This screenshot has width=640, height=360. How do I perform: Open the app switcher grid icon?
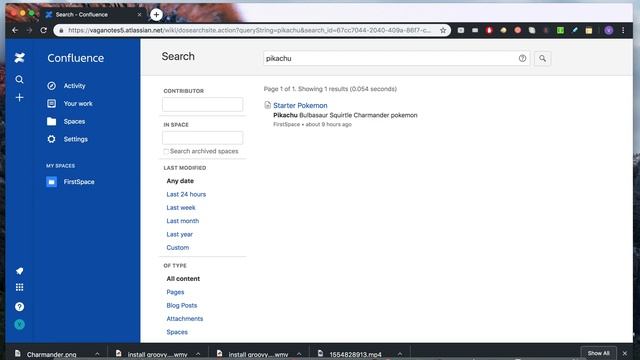pyautogui.click(x=19, y=287)
